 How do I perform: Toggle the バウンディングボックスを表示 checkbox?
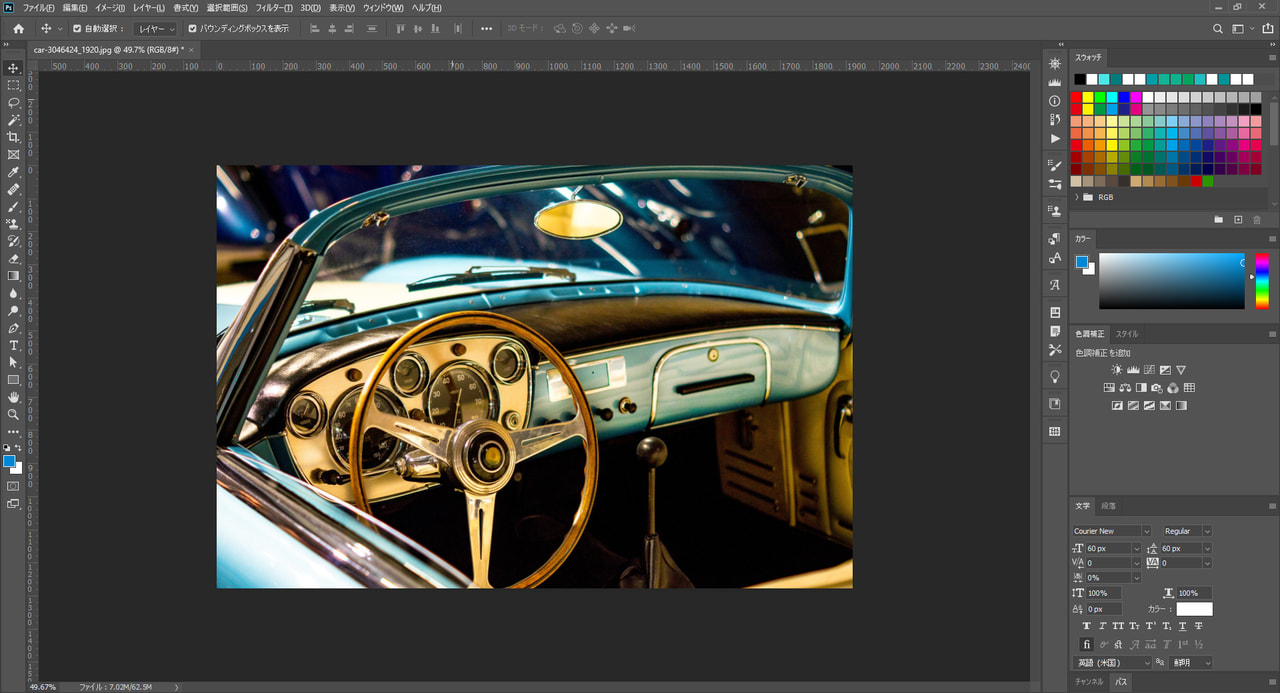(x=192, y=29)
